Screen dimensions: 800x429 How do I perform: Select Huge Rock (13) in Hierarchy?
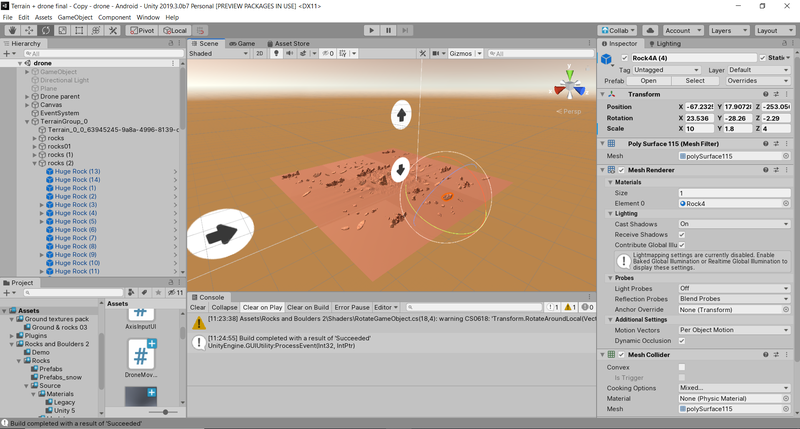(x=78, y=172)
